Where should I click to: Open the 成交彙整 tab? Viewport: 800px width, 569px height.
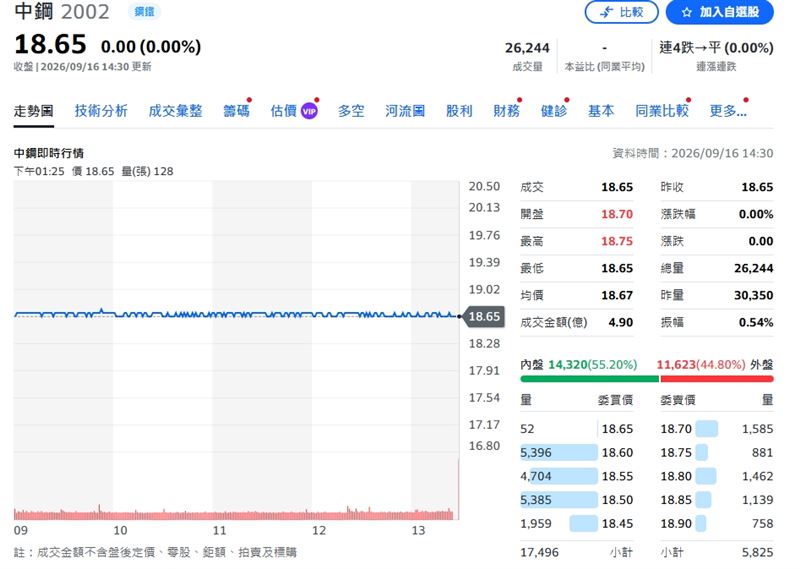pos(176,111)
